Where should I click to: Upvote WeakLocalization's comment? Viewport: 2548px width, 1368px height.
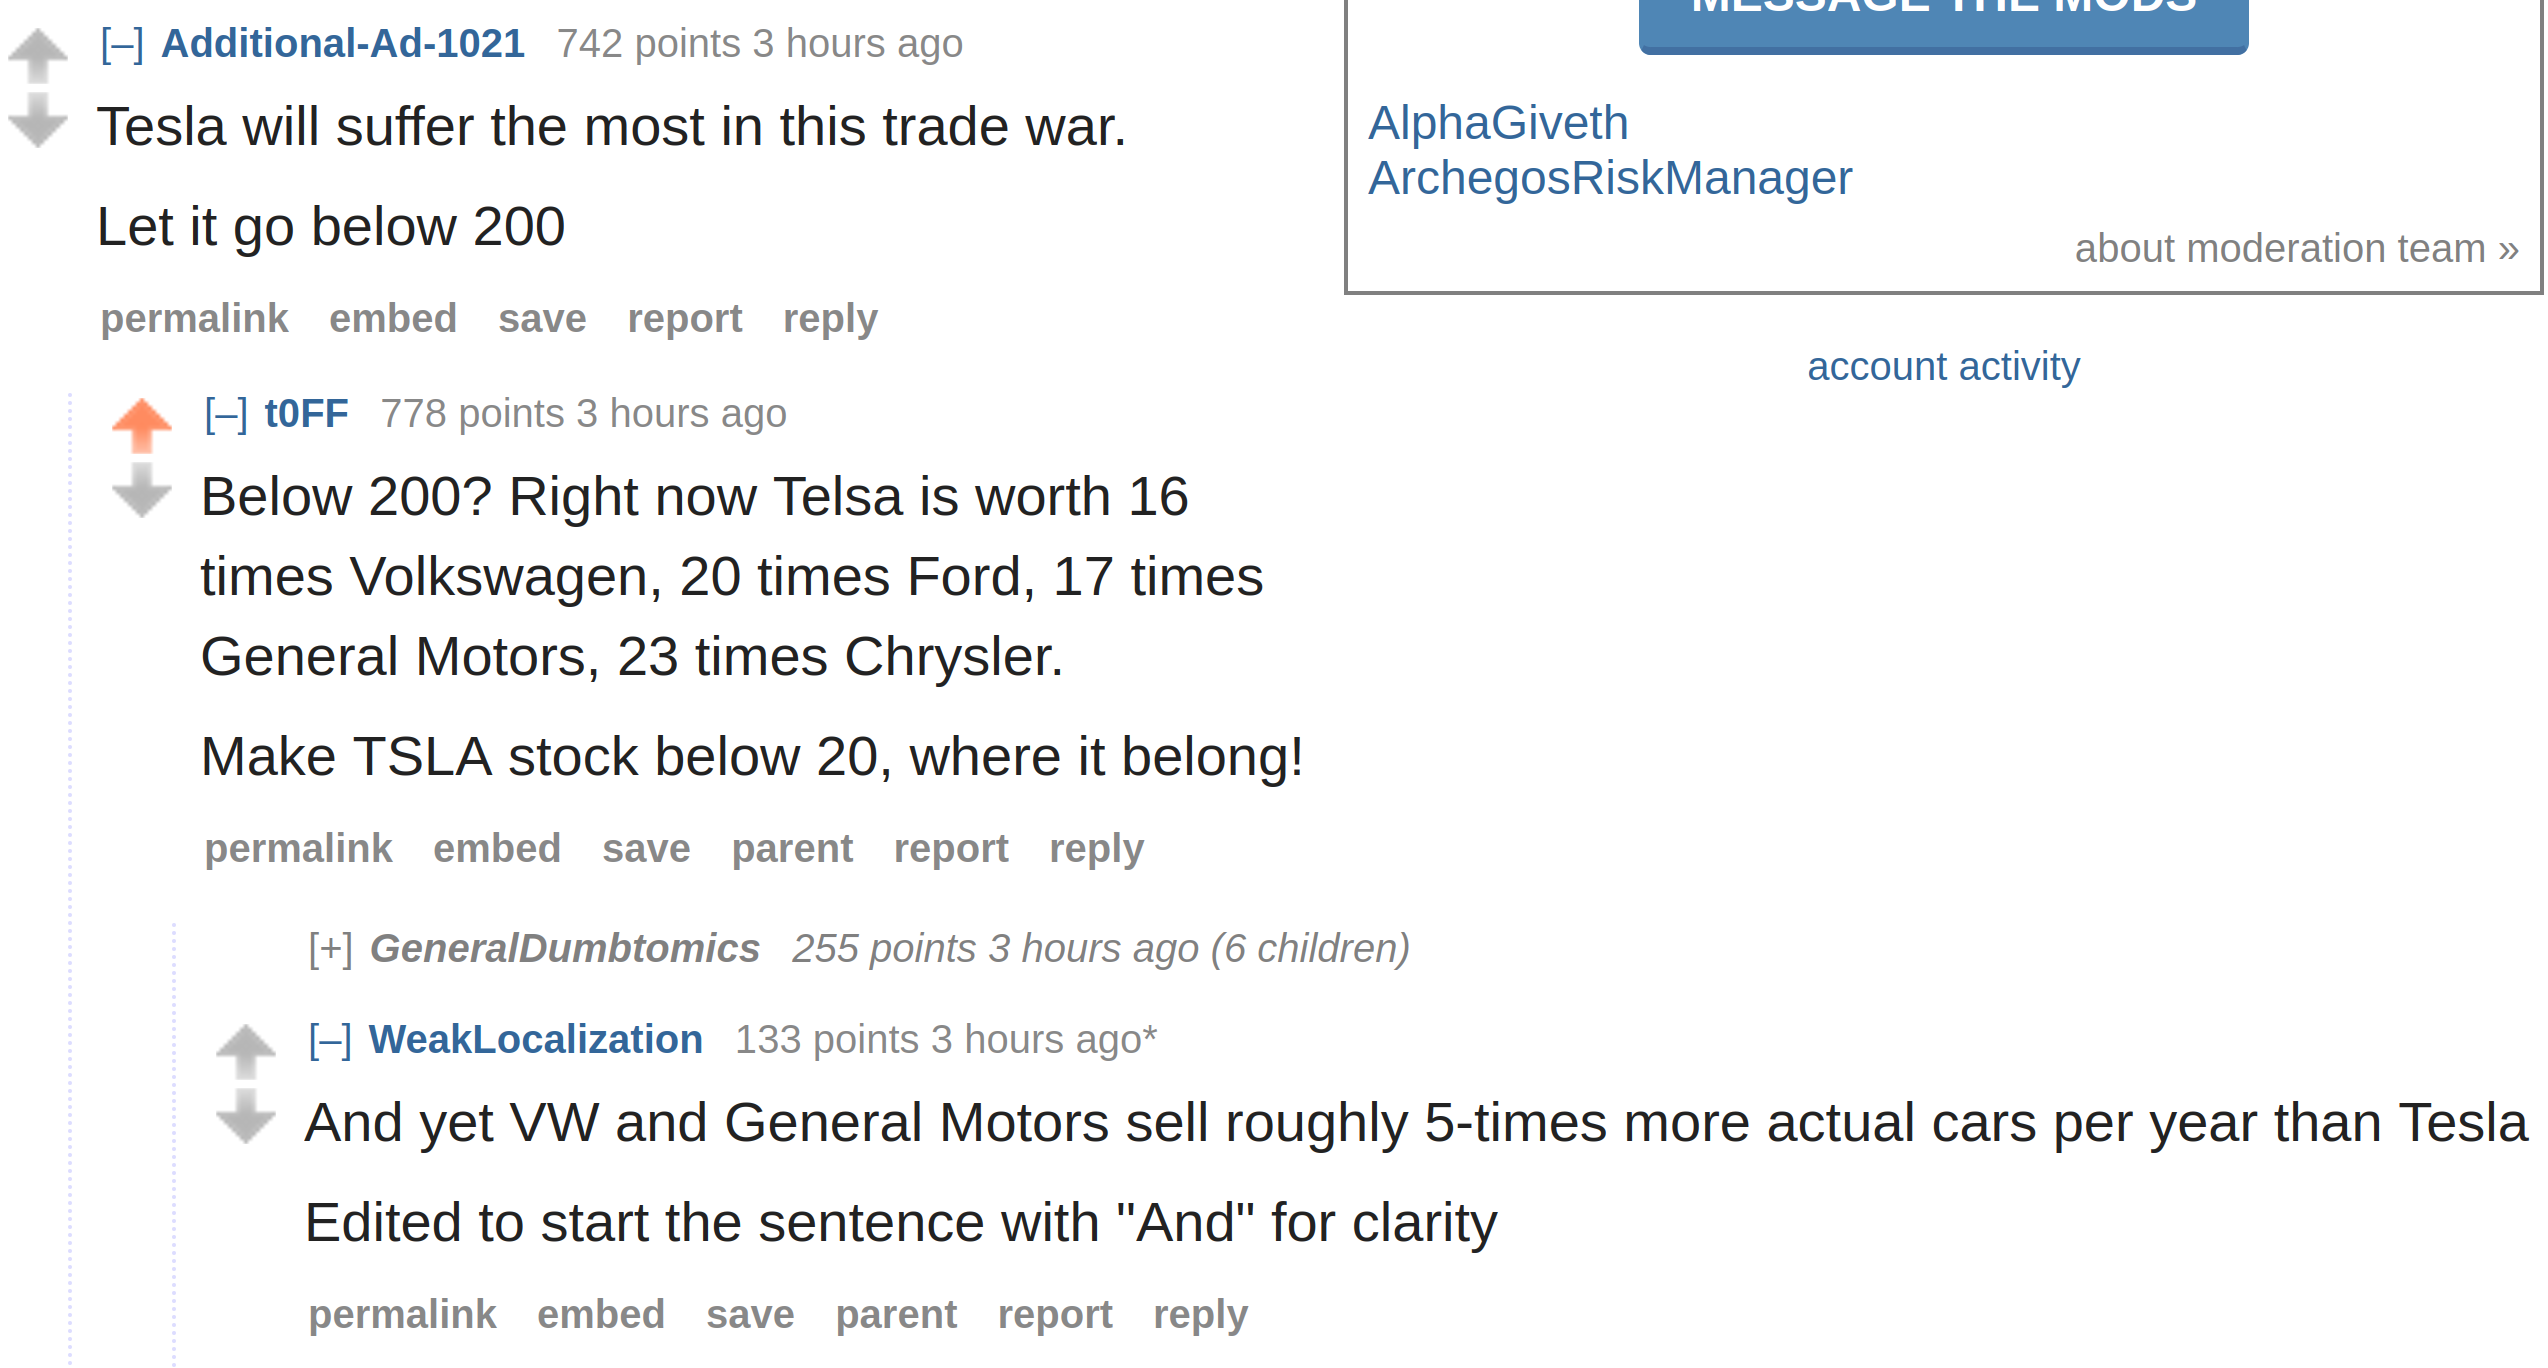pyautogui.click(x=246, y=1052)
